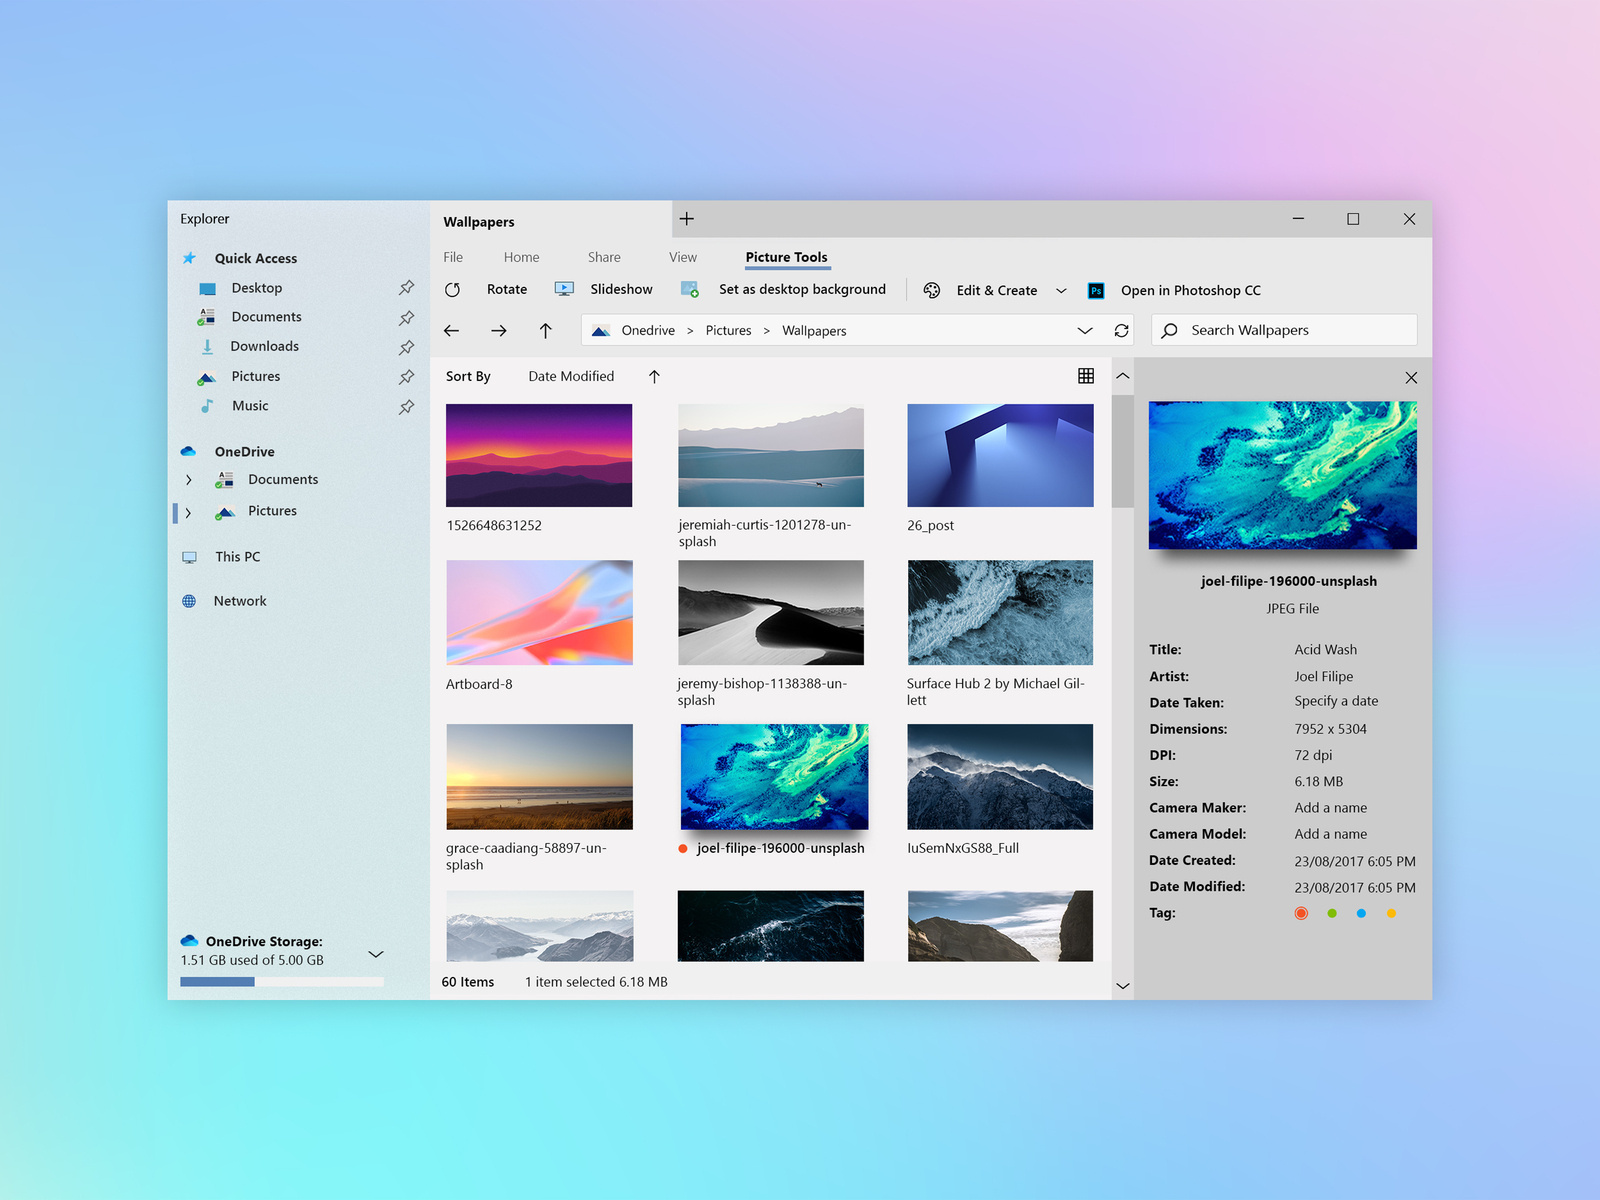The height and width of the screenshot is (1200, 1600).
Task: Click Specify a date for Date Taken
Action: [1336, 701]
